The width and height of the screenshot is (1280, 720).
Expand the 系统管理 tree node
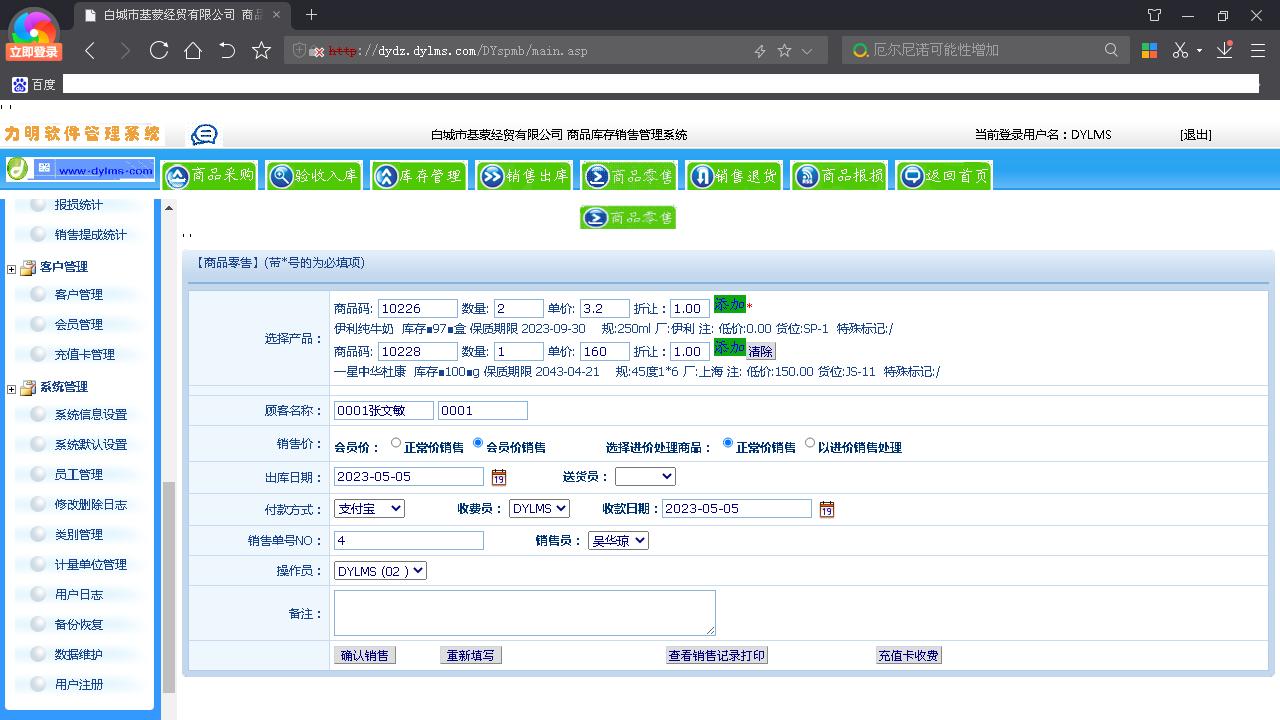point(11,388)
